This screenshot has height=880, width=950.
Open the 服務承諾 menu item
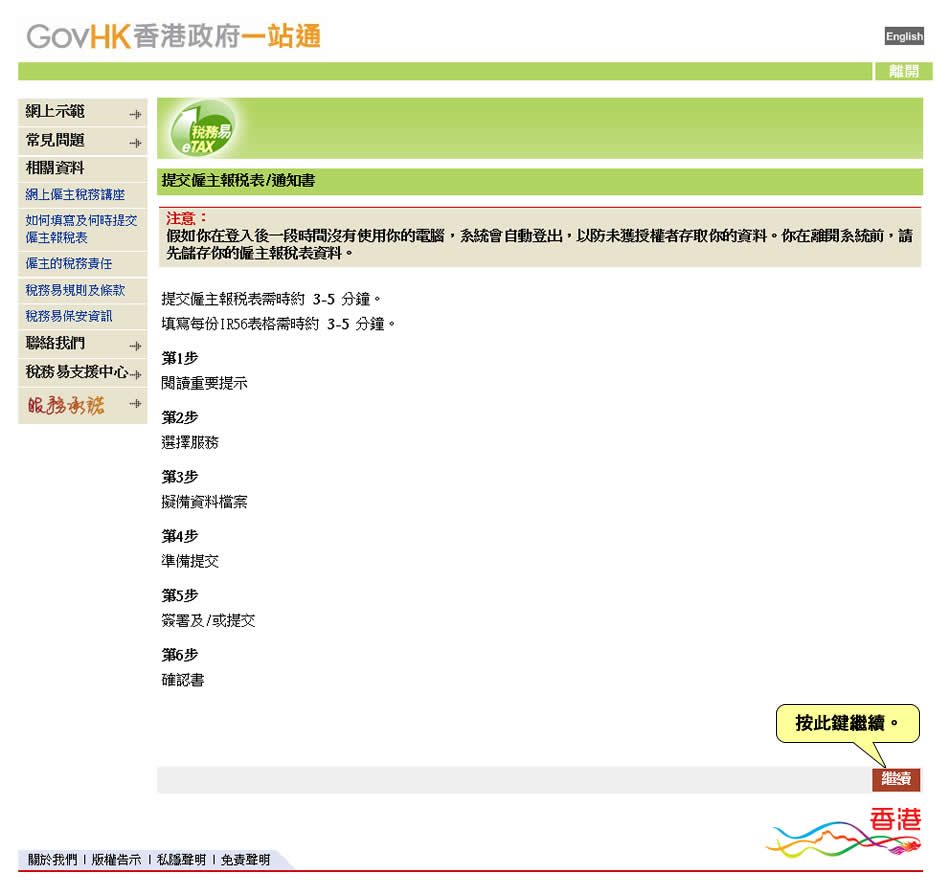[66, 404]
